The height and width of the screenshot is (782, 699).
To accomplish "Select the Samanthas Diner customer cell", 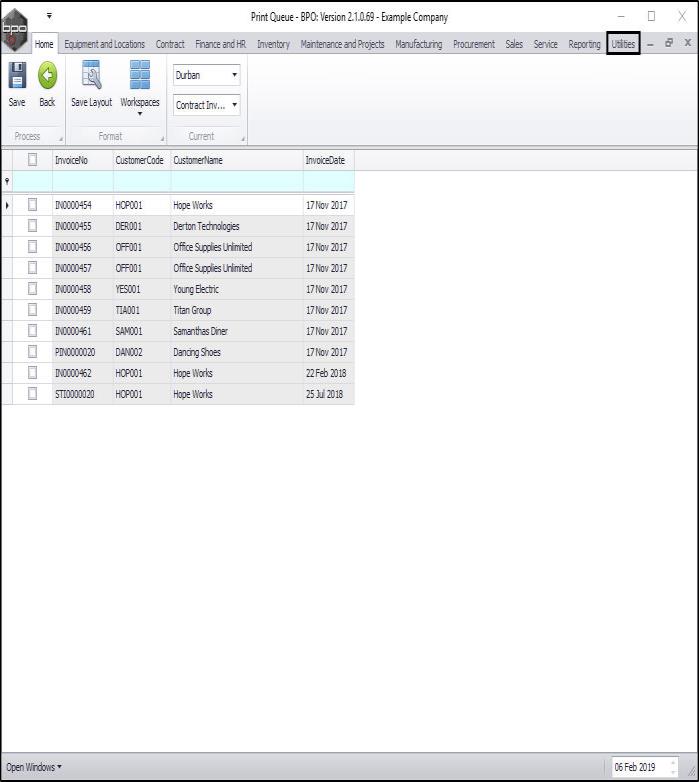I will point(237,331).
